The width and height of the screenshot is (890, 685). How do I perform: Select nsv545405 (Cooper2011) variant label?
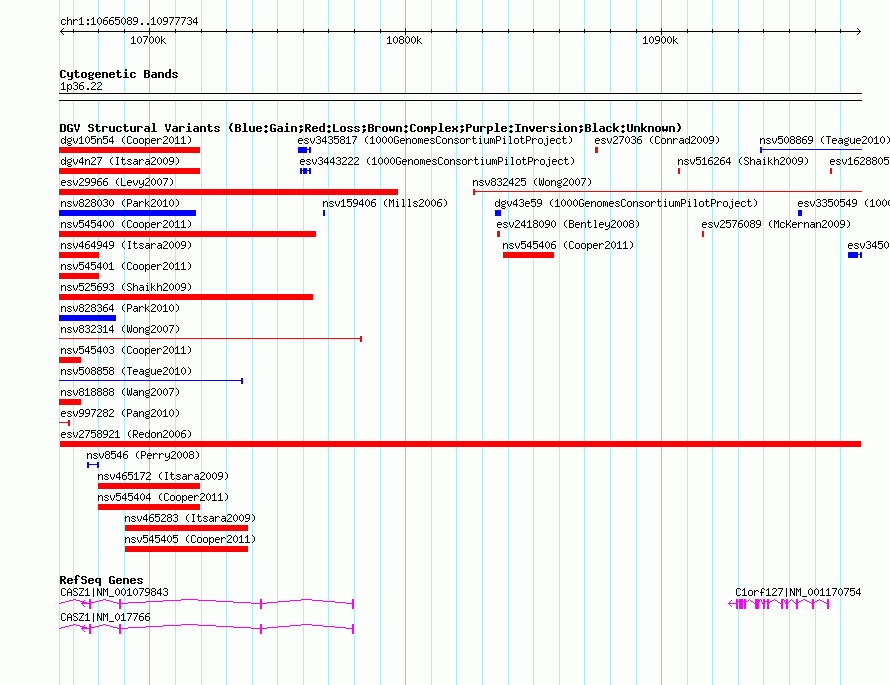[x=190, y=539]
